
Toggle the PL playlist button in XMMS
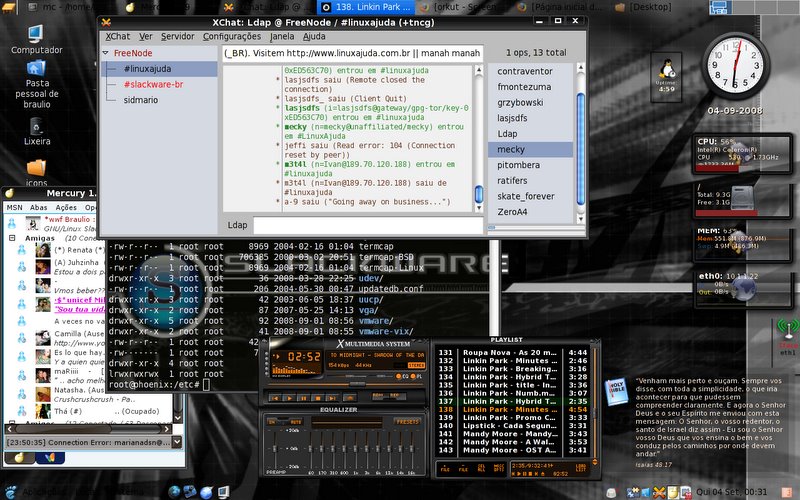pos(413,376)
